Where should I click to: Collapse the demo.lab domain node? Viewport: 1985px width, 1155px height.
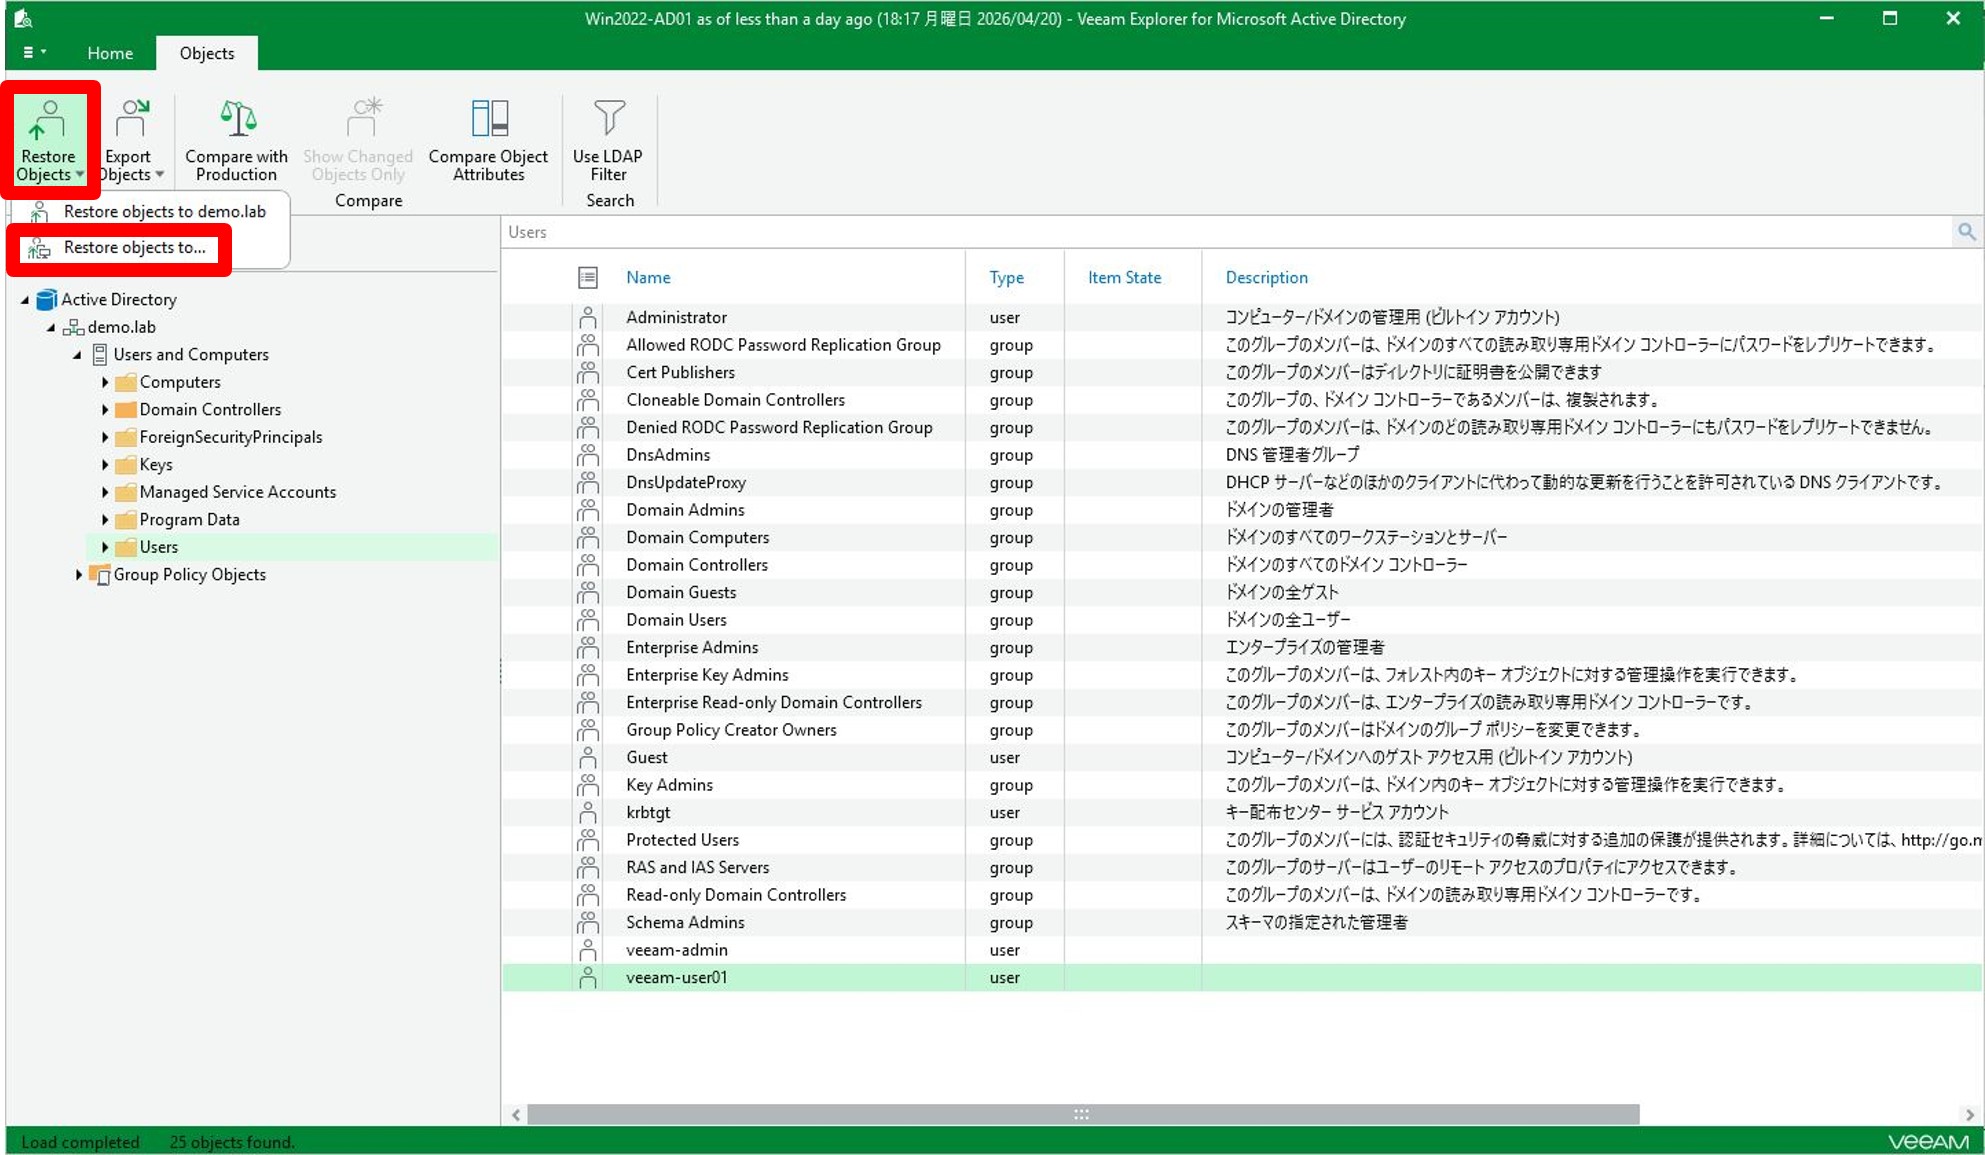tap(51, 327)
